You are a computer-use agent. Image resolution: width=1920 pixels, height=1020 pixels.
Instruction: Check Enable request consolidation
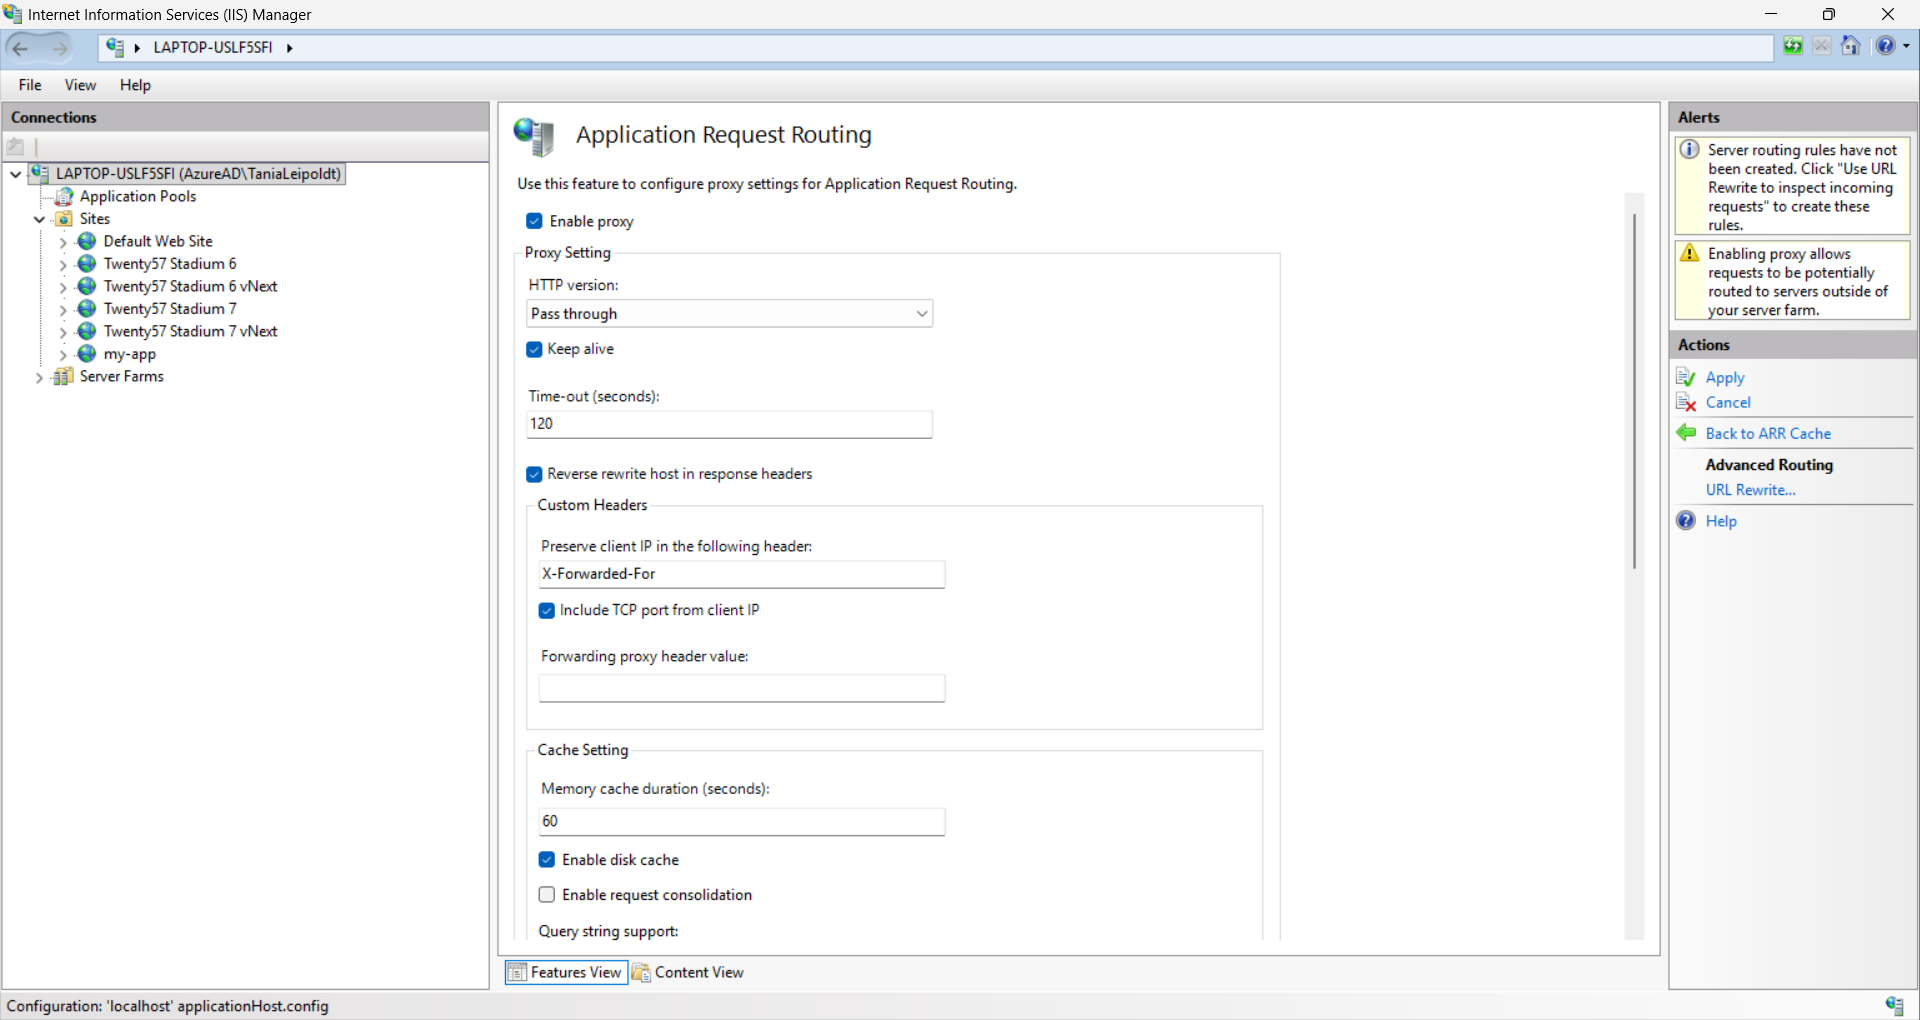tap(547, 895)
